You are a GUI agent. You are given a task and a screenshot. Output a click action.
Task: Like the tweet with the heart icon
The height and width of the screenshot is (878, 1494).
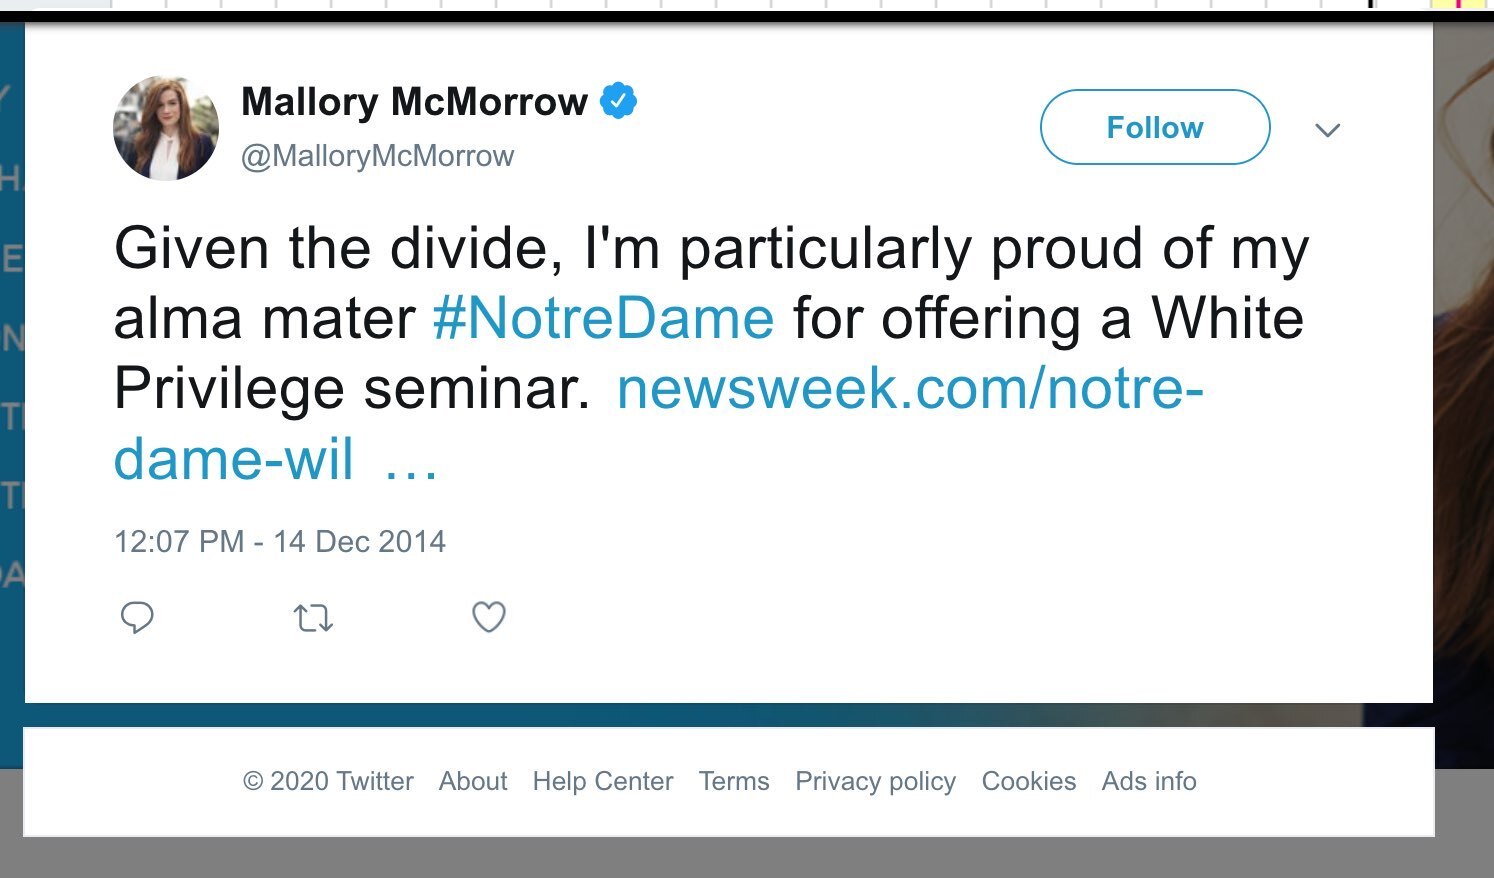[x=489, y=618]
